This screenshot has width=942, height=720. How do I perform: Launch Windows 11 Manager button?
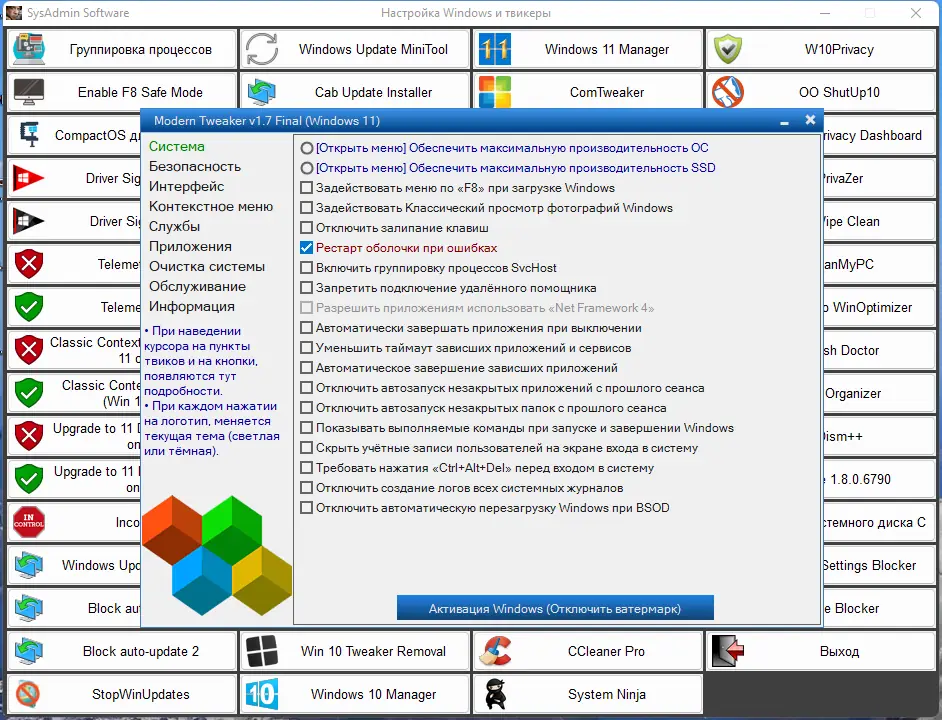(588, 49)
